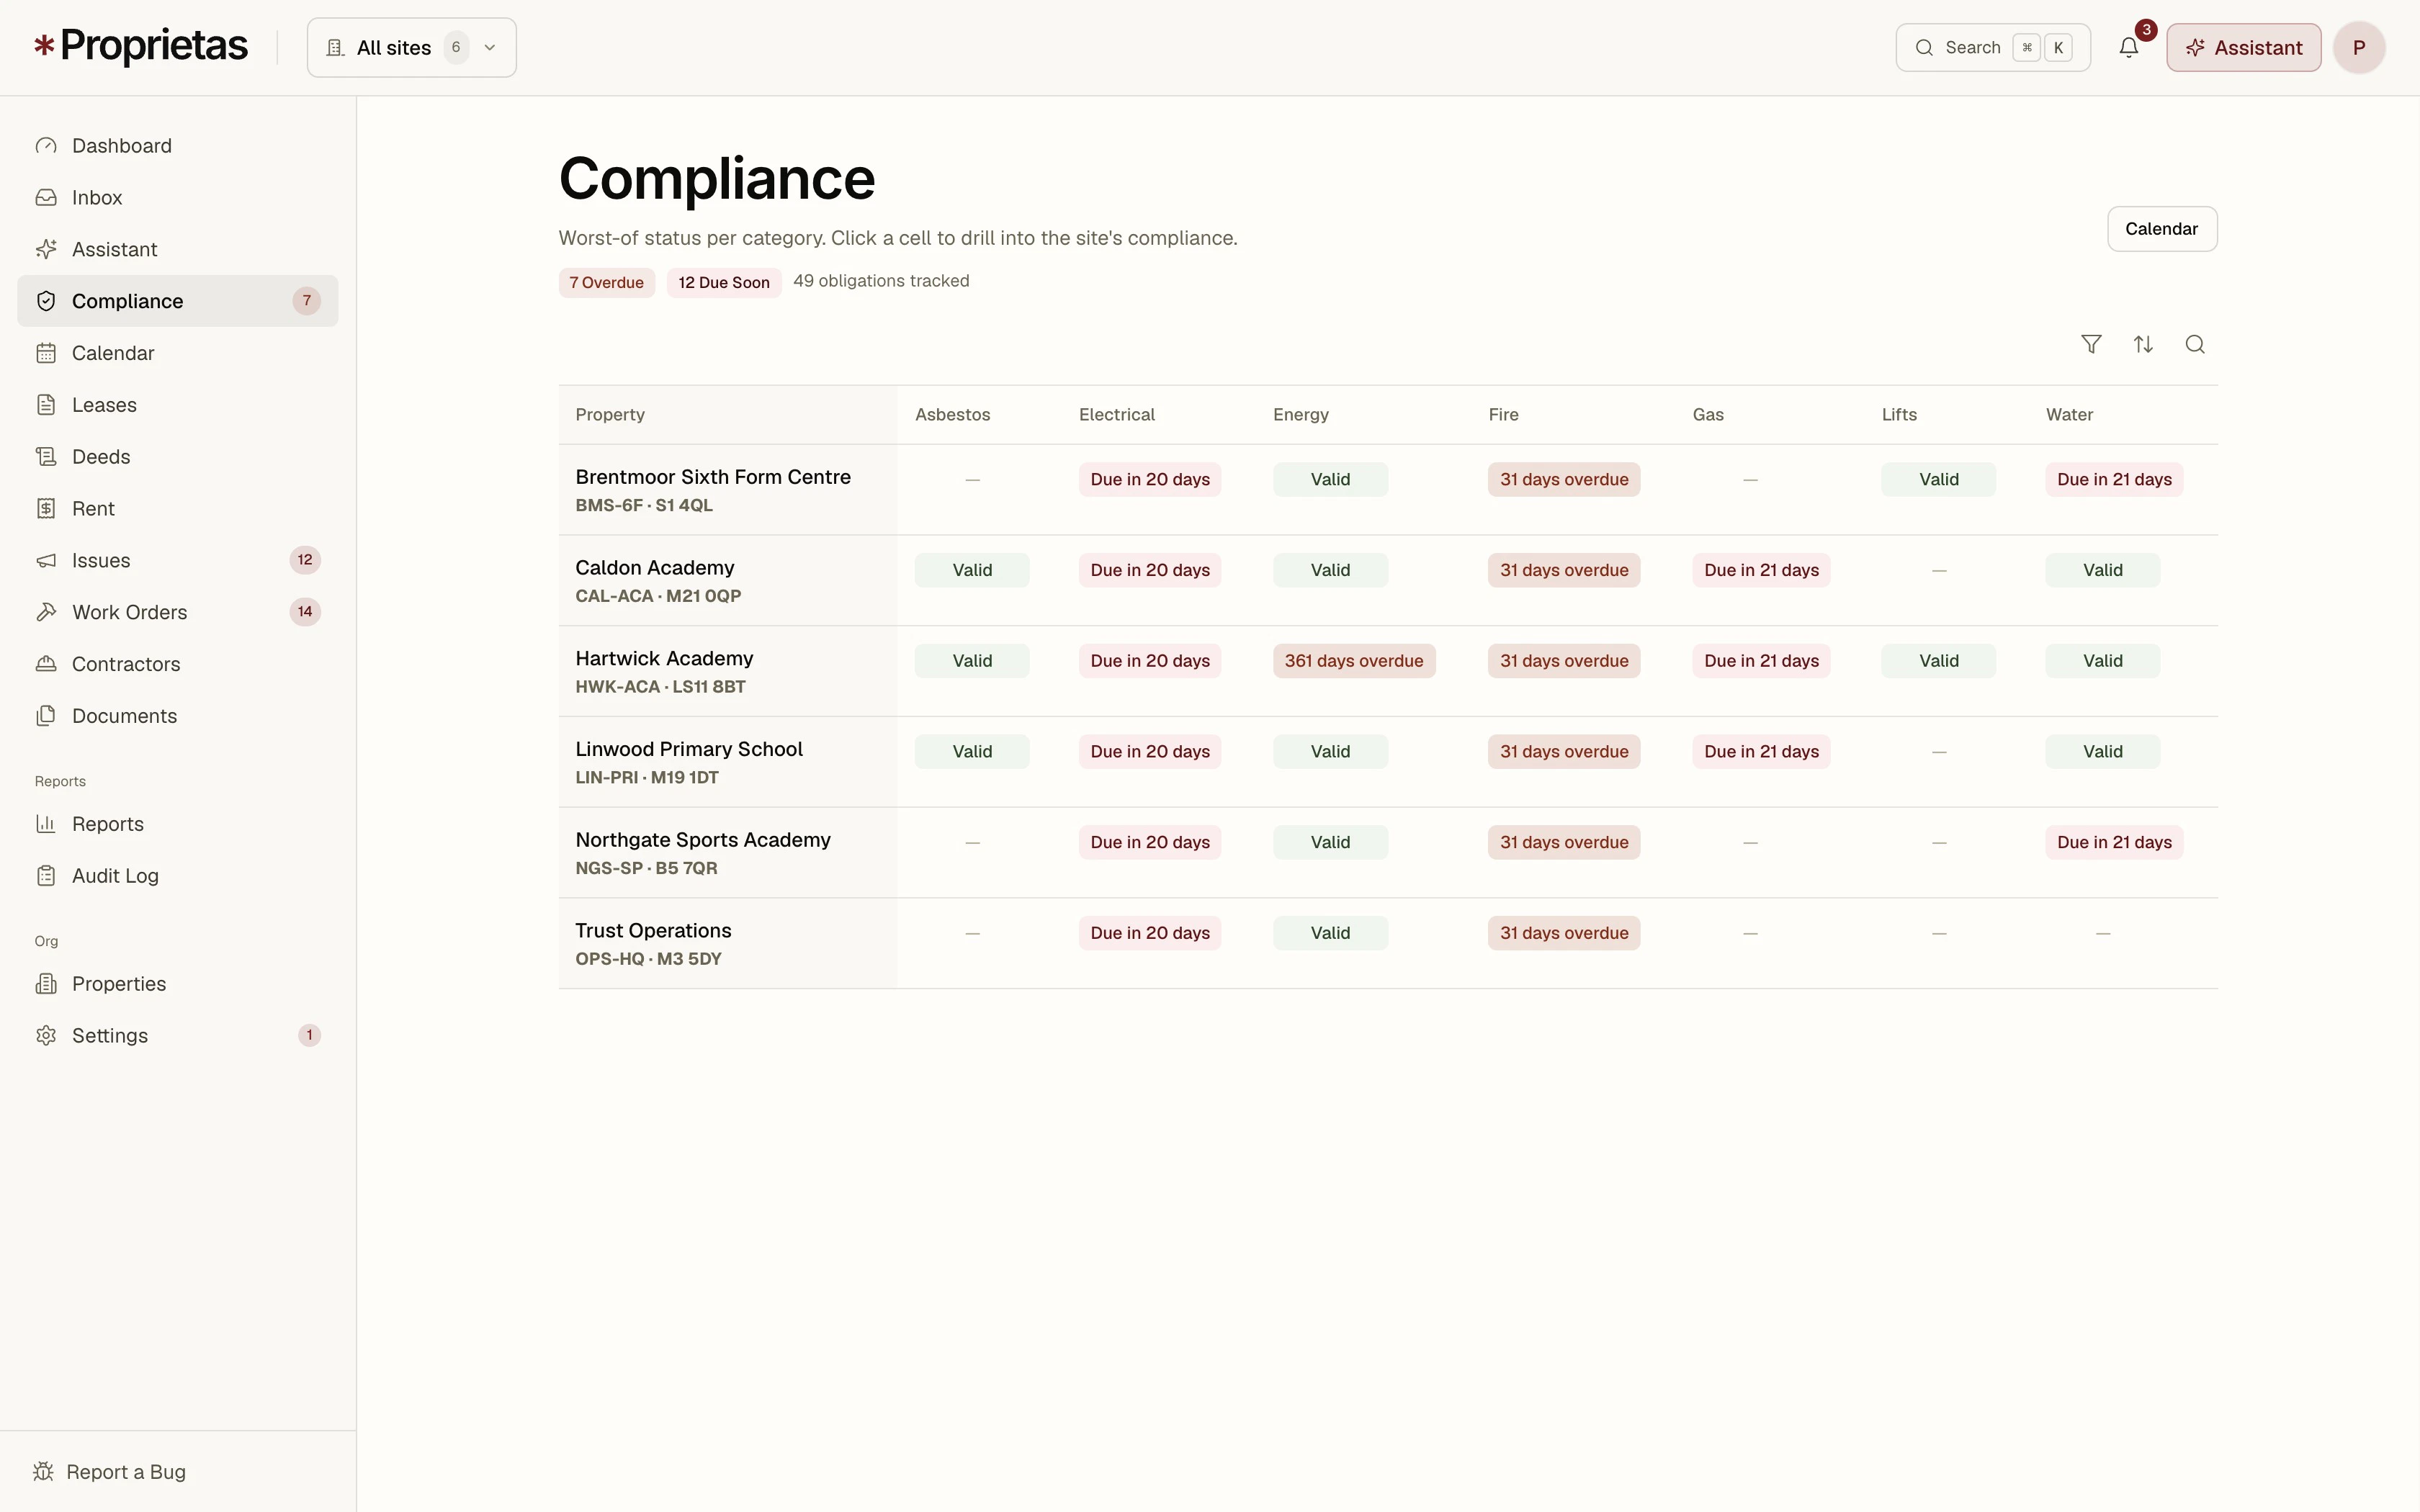Click Brentmoor Fire 31 days overdue cell
Screen dimensions: 2420x1512
click(x=1564, y=480)
